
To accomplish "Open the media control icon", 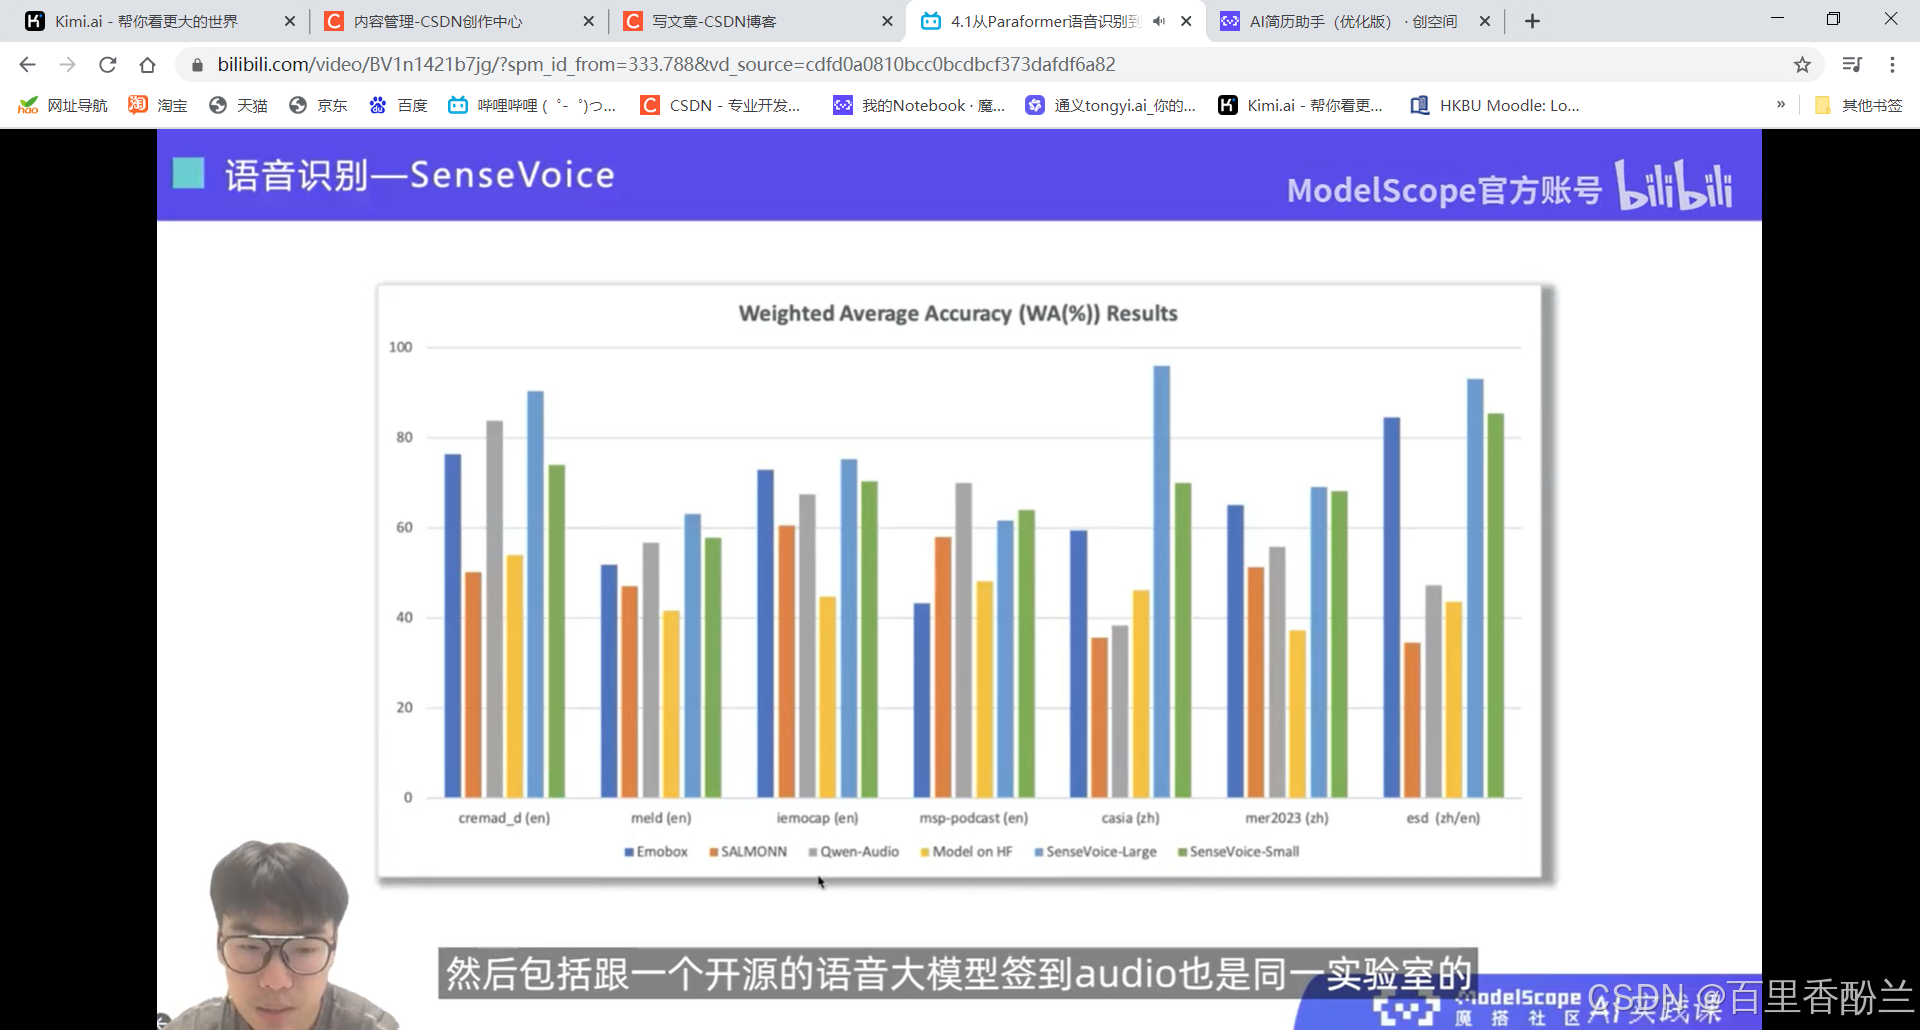I will (x=1852, y=65).
